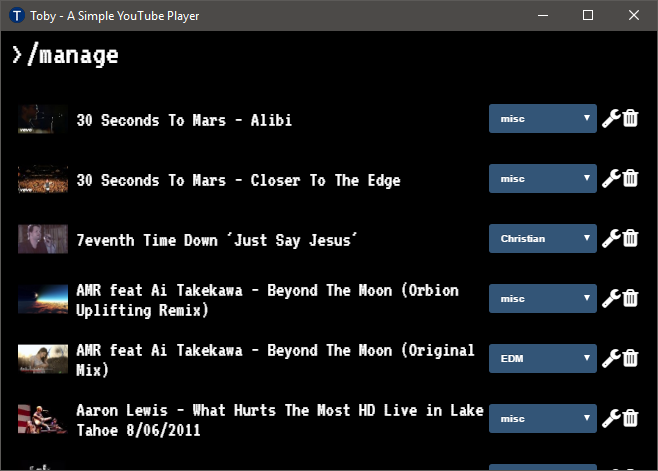
Task: Click title 30 Seconds To Mars - Closer To The Edge
Action: [x=238, y=181]
